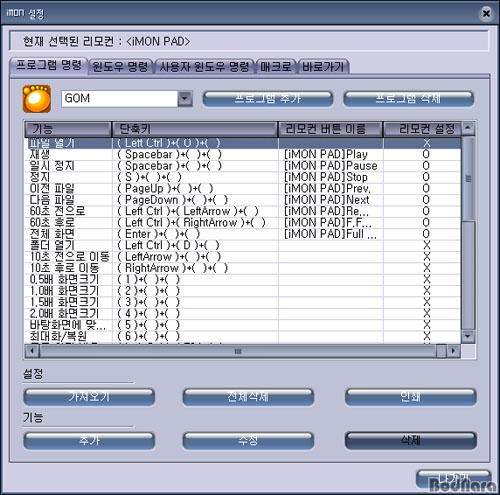The image size is (500, 495).
Task: Select the 10초 후로 이동 row
Action: point(243,268)
